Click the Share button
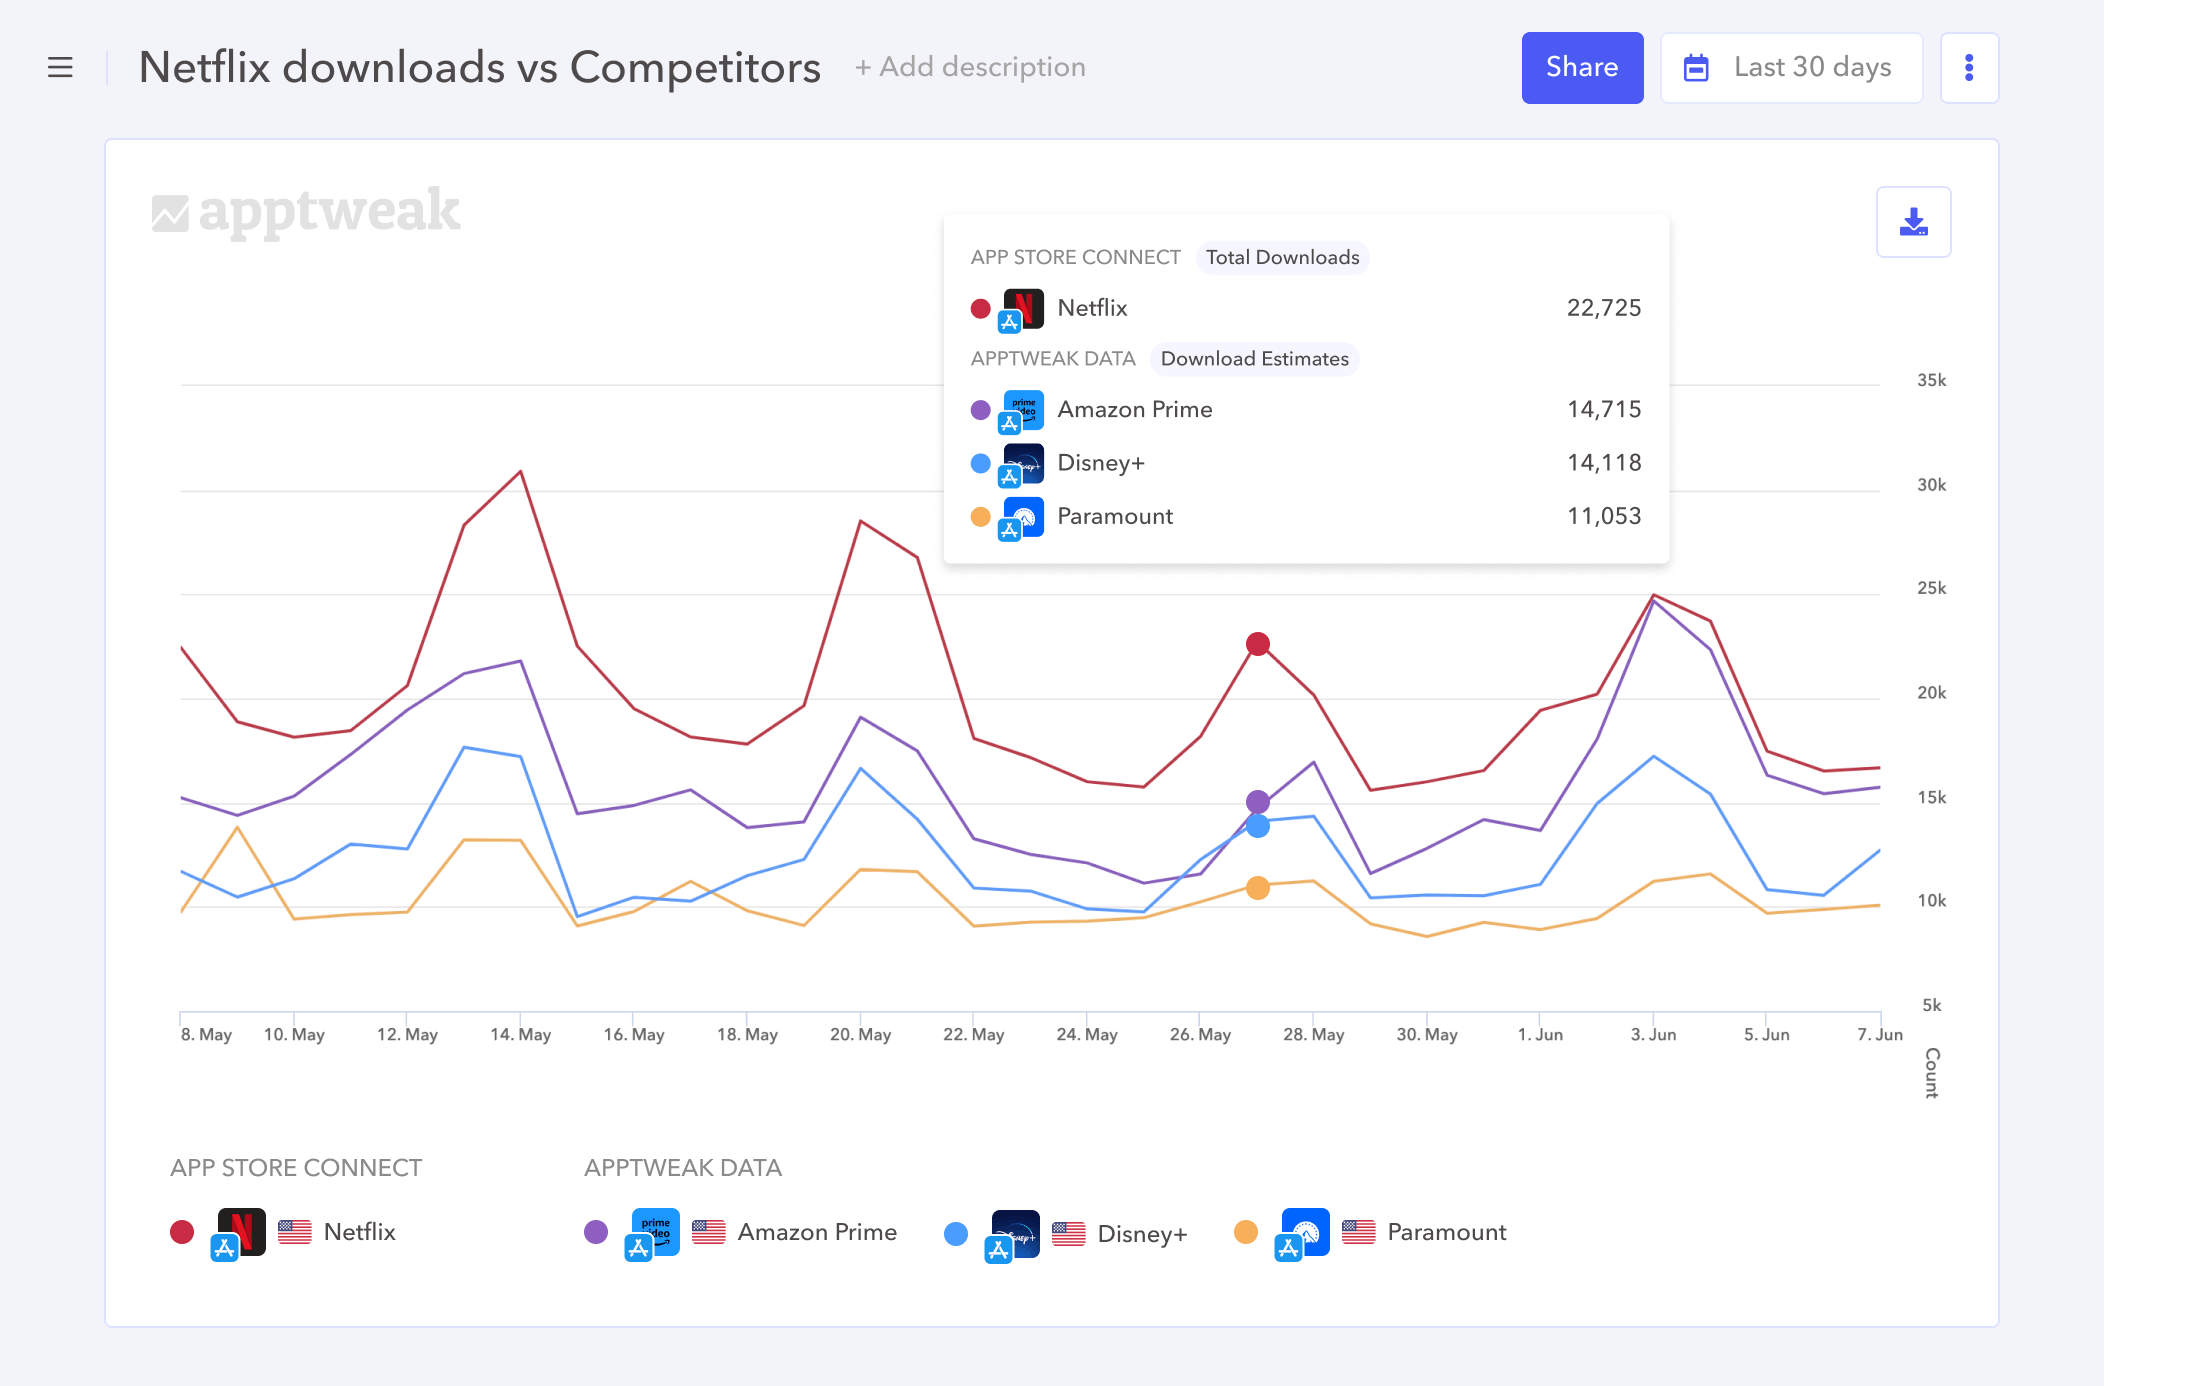 1582,67
